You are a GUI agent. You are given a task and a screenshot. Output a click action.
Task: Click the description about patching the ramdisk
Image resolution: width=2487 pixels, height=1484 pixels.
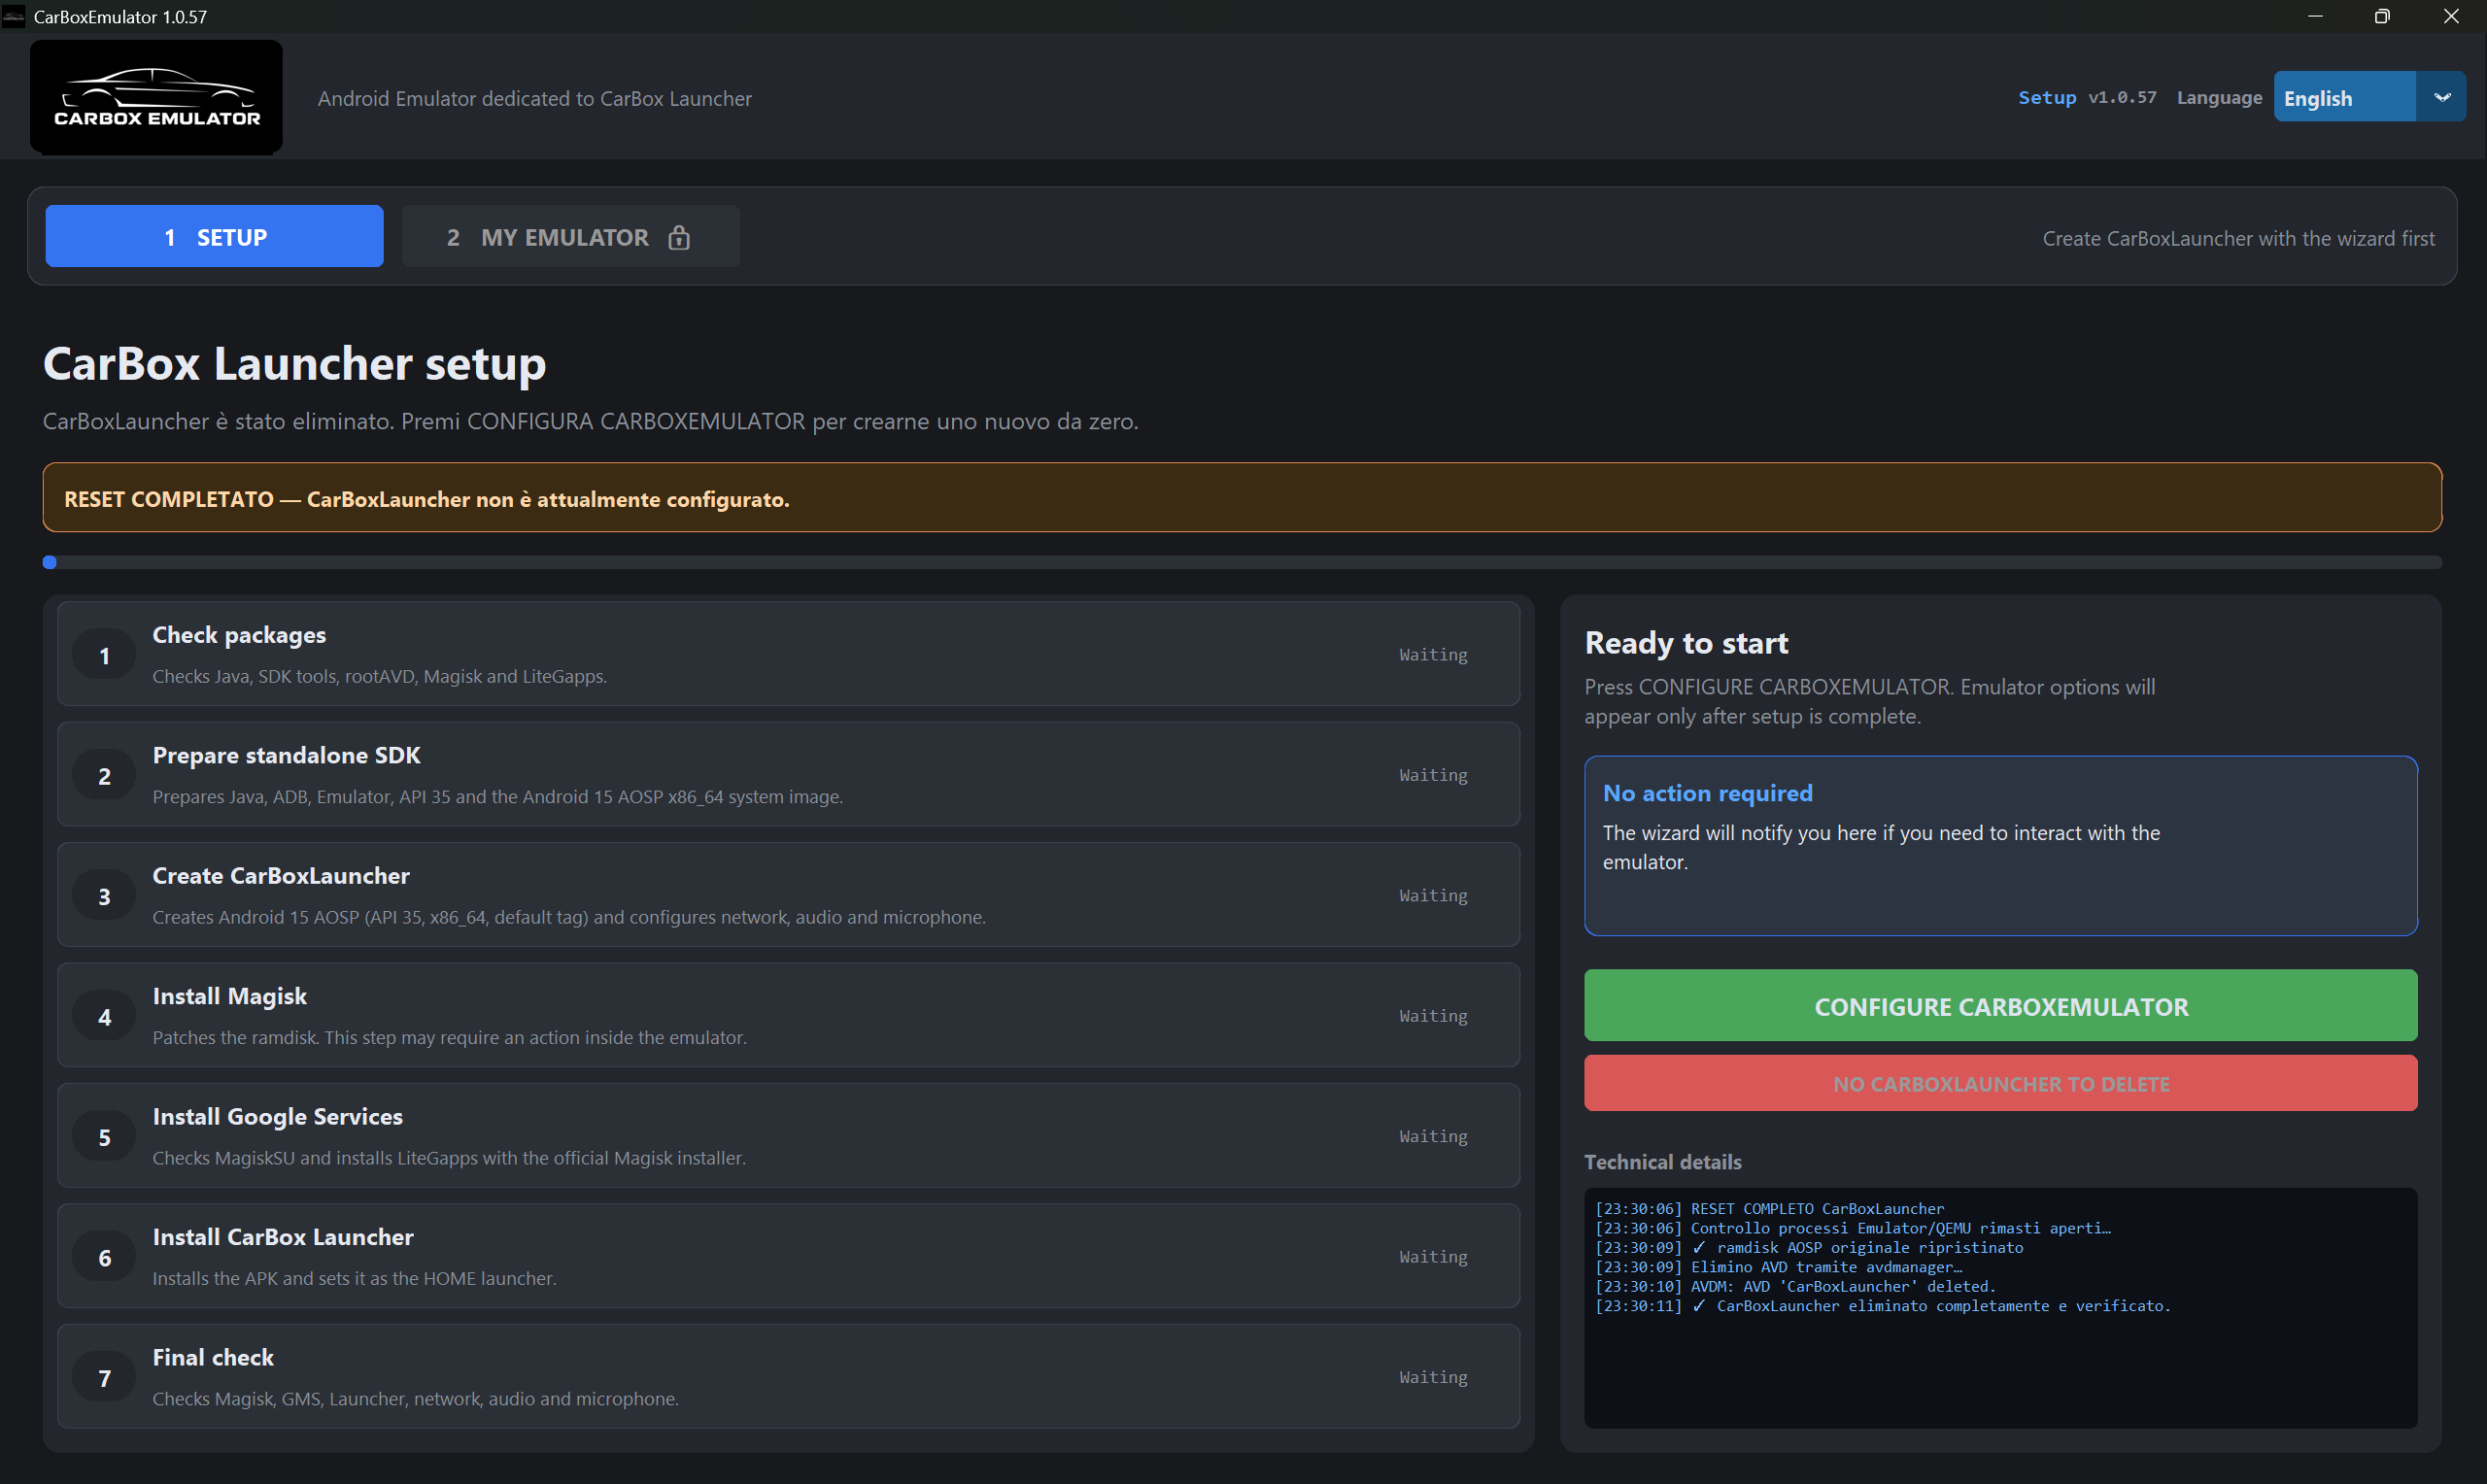tap(449, 1037)
